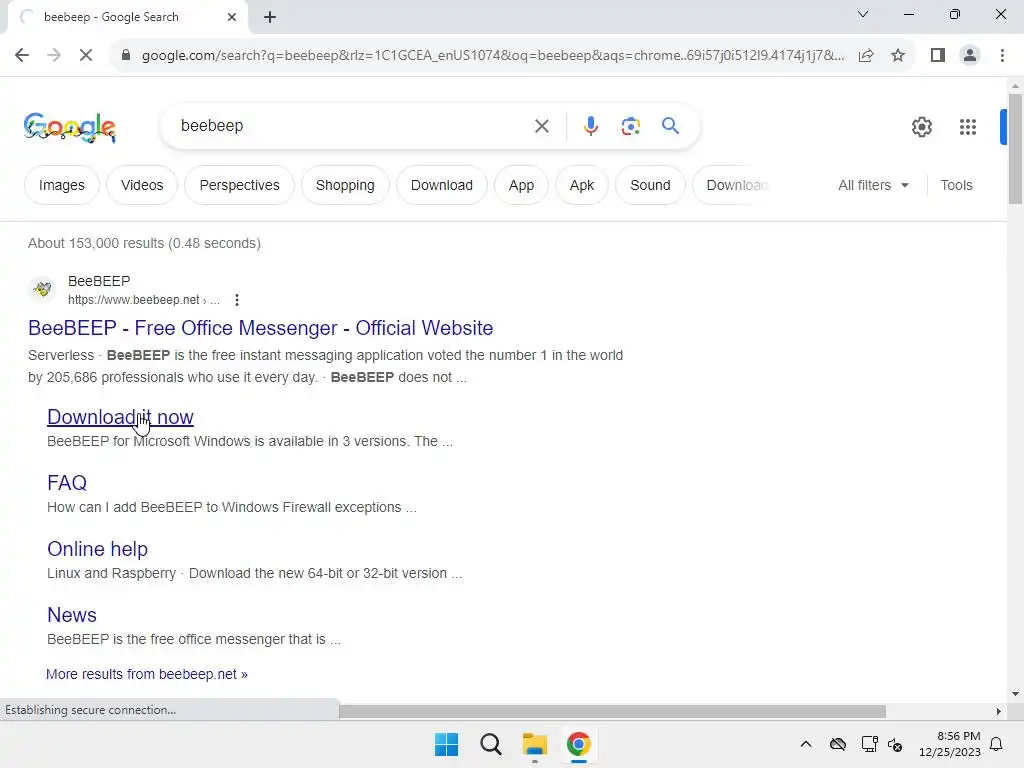Open search Tools

[x=956, y=185]
